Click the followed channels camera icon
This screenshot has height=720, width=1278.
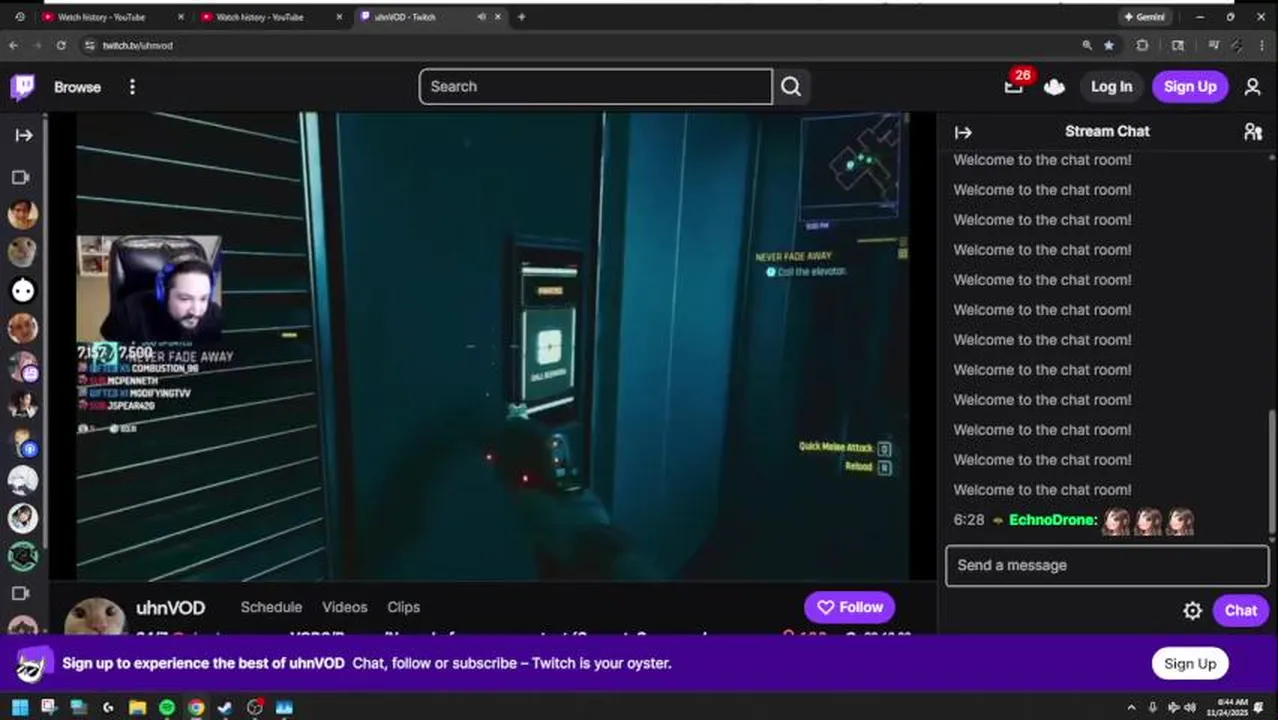click(x=20, y=177)
